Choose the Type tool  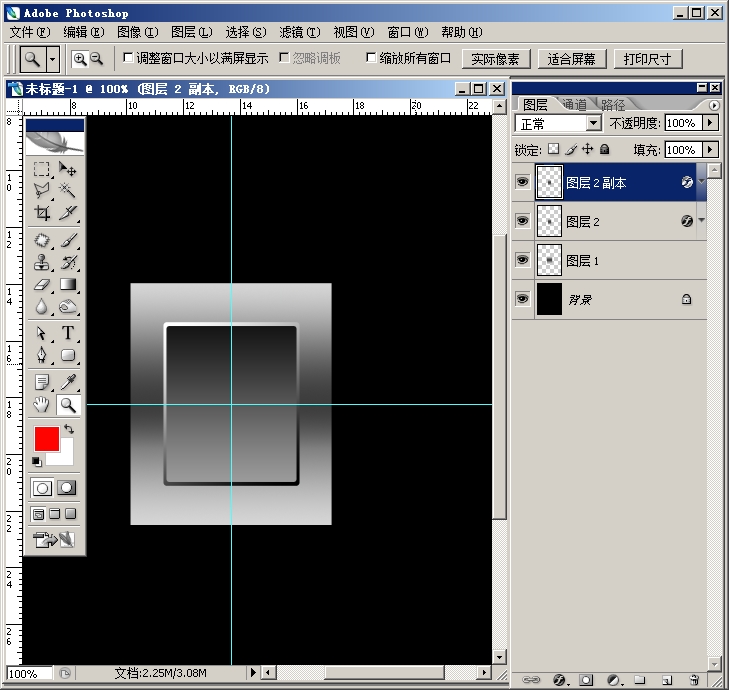click(68, 333)
